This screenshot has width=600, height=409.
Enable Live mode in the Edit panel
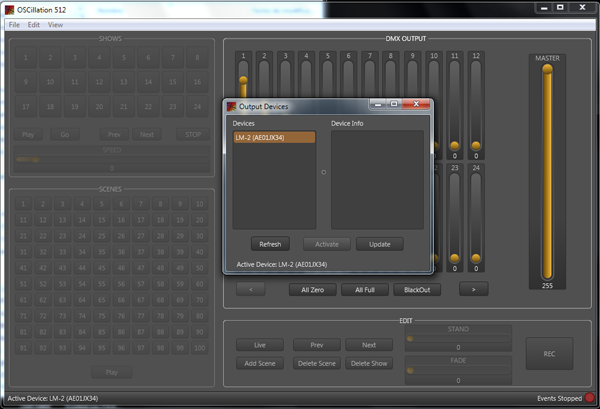[260, 345]
